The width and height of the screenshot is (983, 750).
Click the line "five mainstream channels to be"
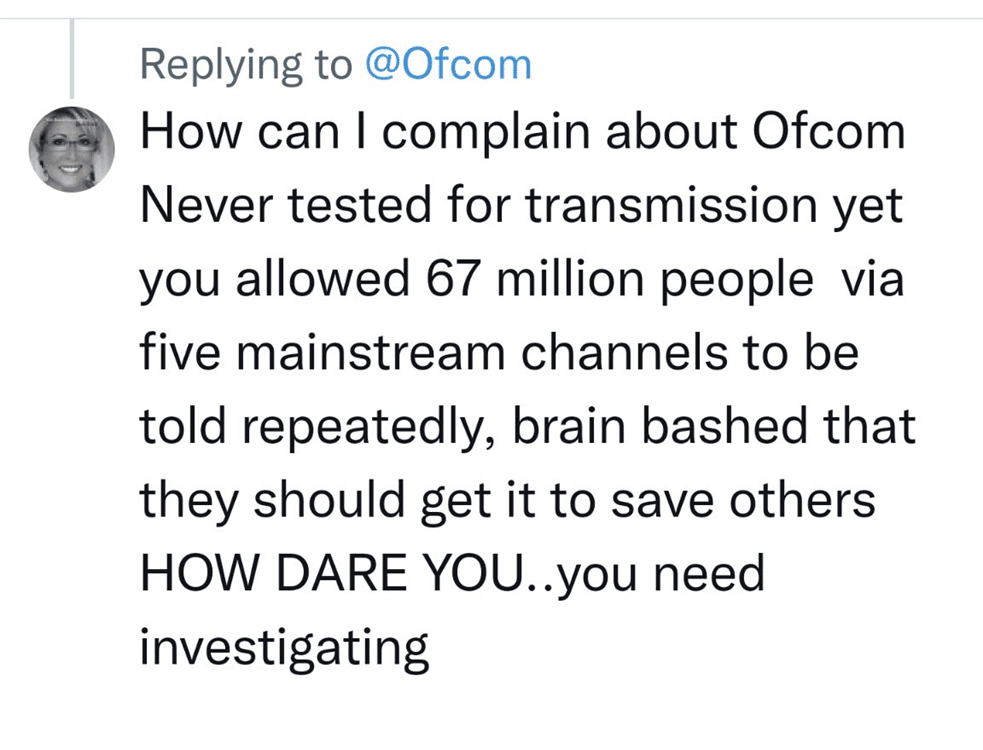pyautogui.click(x=499, y=354)
